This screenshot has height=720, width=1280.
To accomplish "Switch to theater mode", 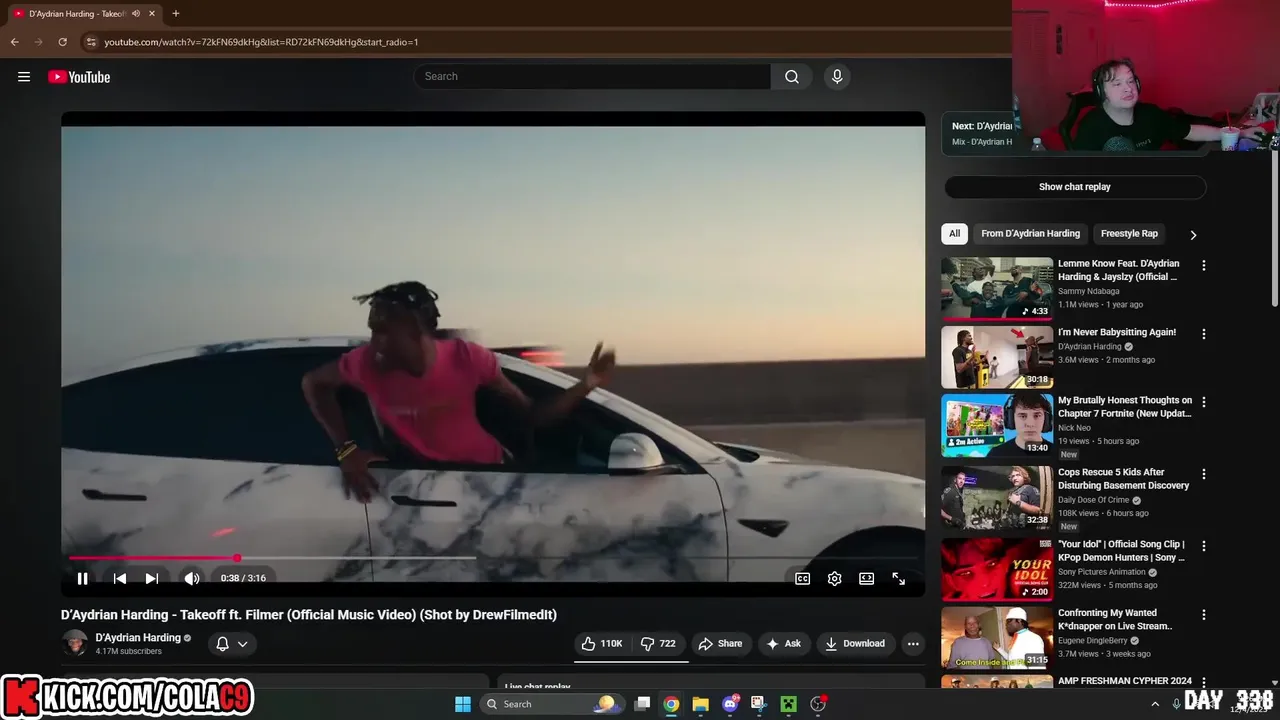I will pyautogui.click(x=867, y=578).
